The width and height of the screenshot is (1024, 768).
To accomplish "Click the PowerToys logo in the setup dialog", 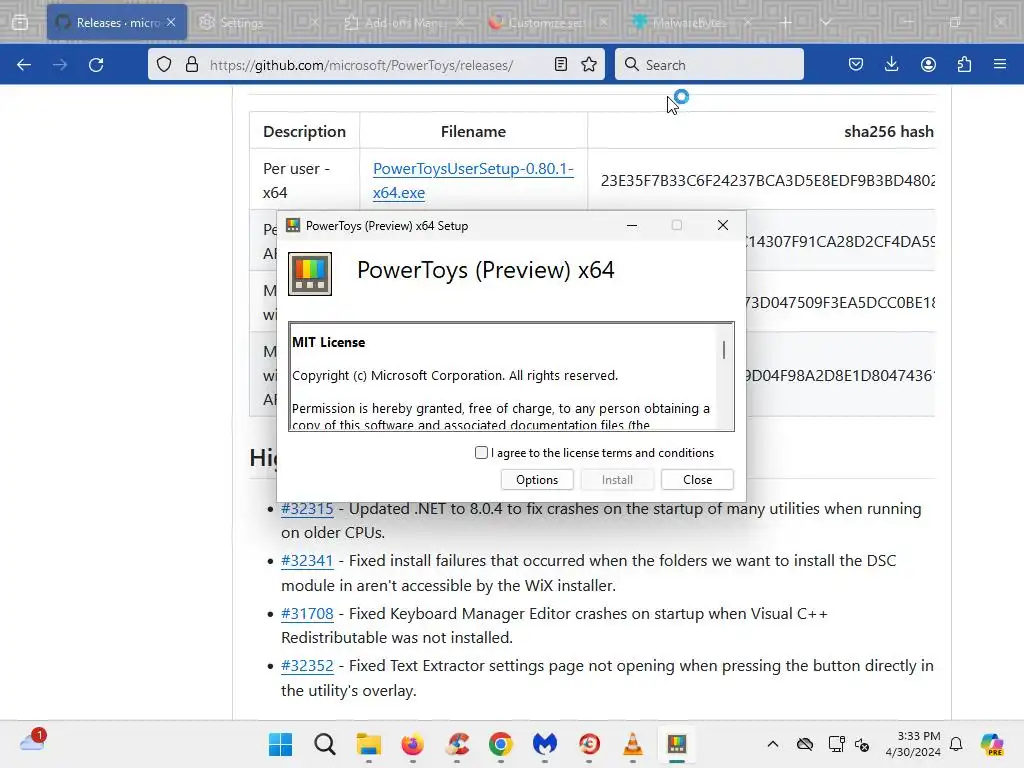I will click(310, 274).
